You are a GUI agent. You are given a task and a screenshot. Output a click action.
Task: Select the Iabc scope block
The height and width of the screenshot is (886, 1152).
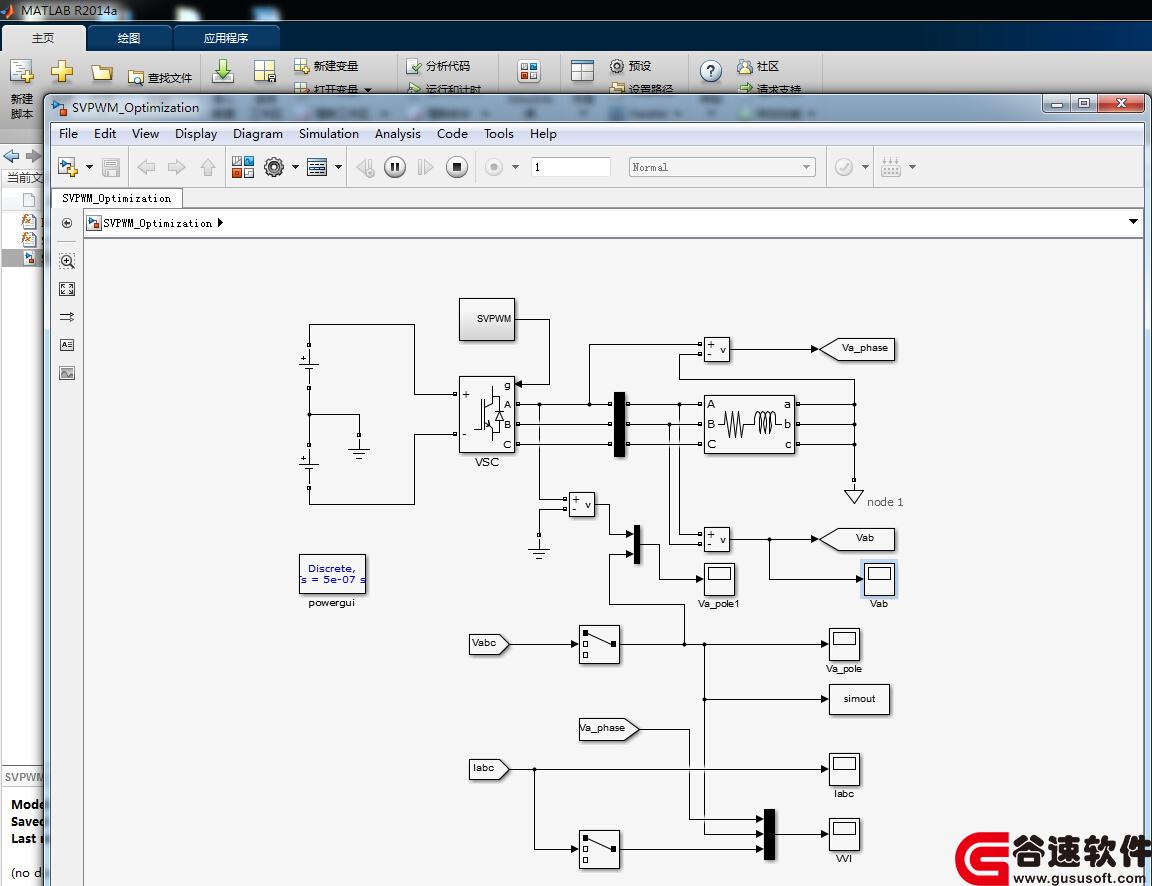pos(844,770)
